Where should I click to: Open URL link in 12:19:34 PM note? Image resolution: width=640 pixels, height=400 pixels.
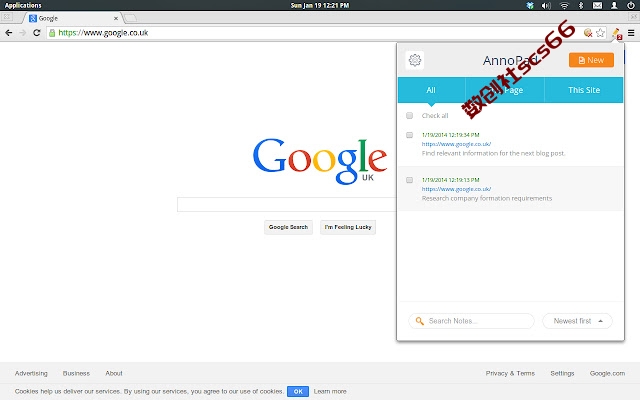(x=456, y=144)
